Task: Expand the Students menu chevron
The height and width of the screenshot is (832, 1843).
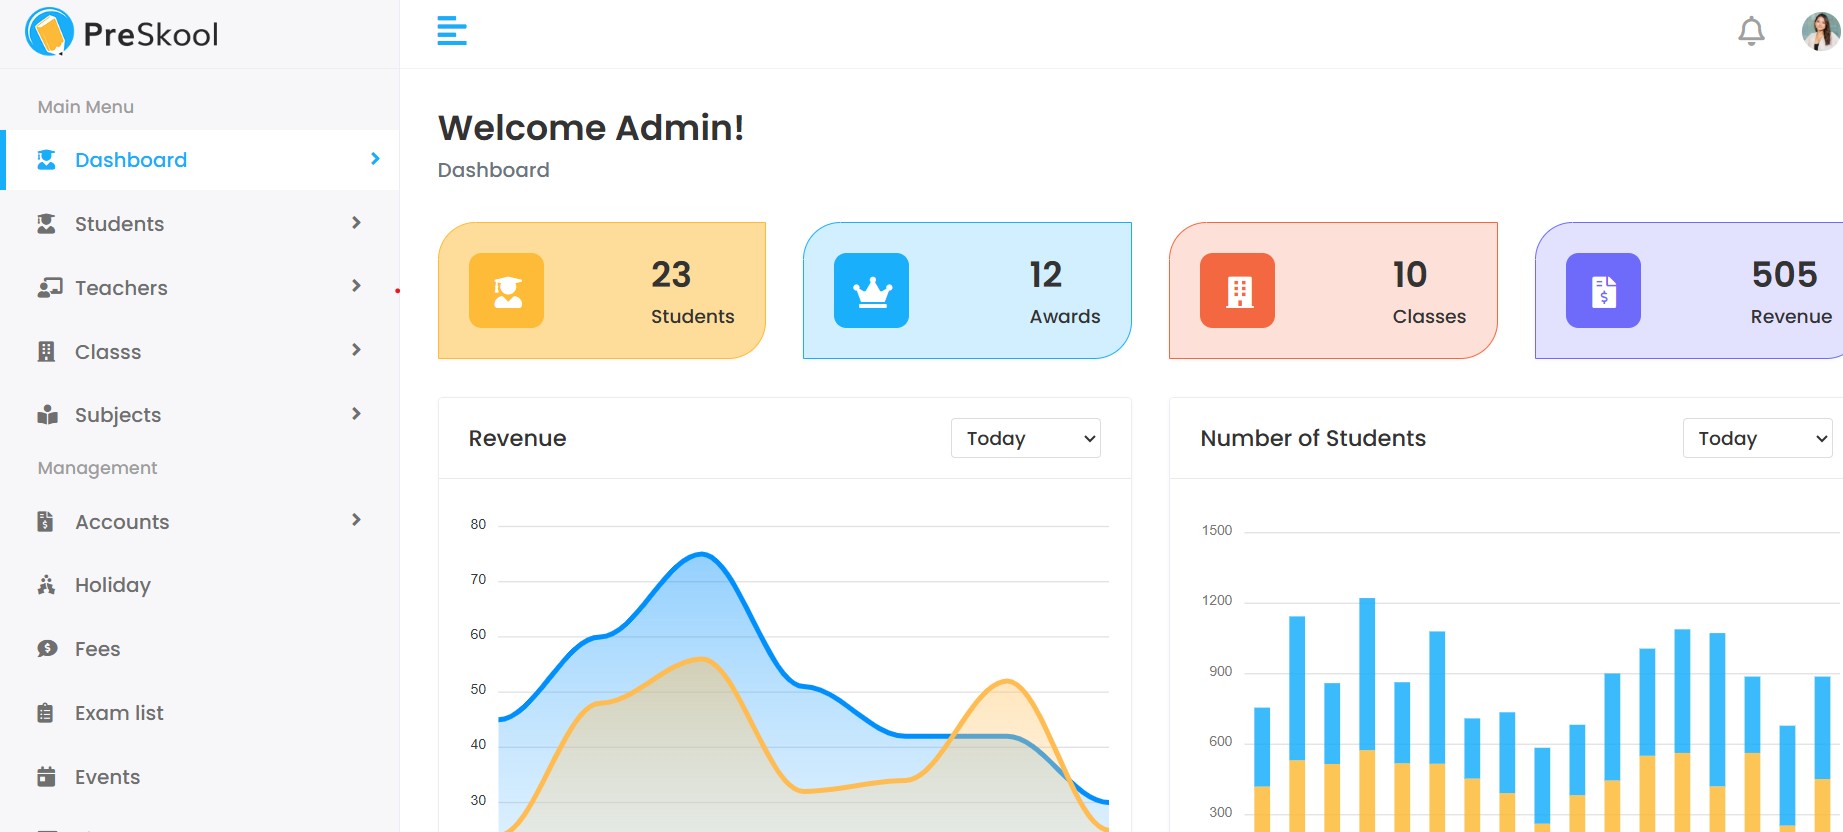Action: click(356, 223)
